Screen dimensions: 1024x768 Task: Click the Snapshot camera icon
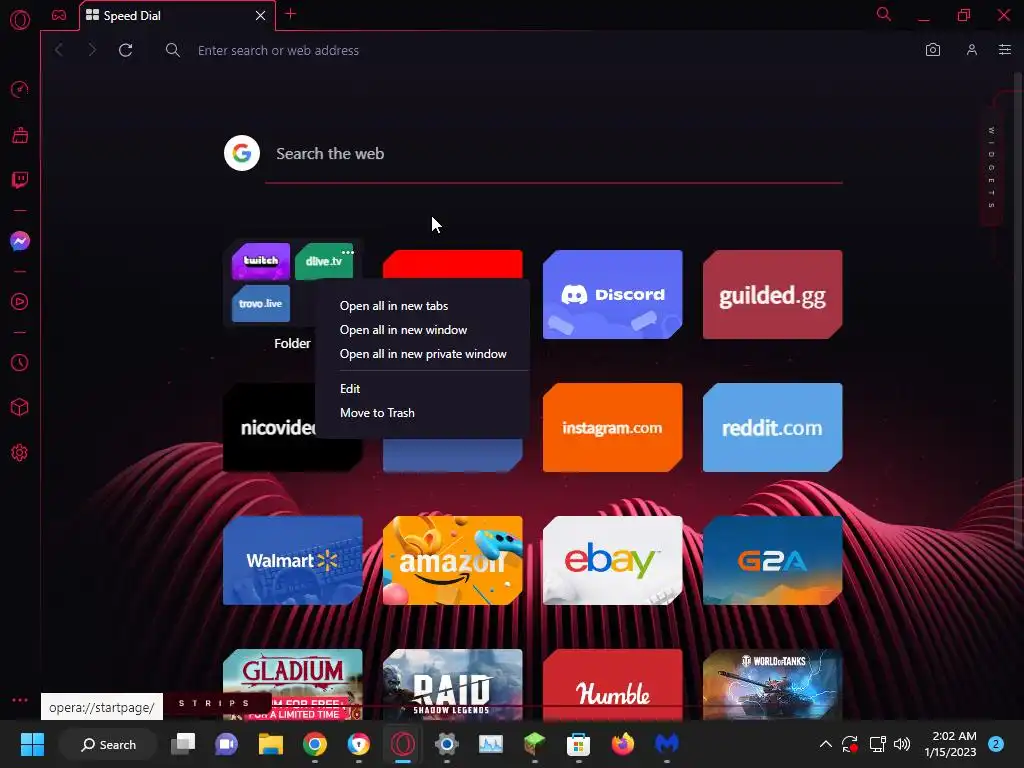click(x=933, y=50)
